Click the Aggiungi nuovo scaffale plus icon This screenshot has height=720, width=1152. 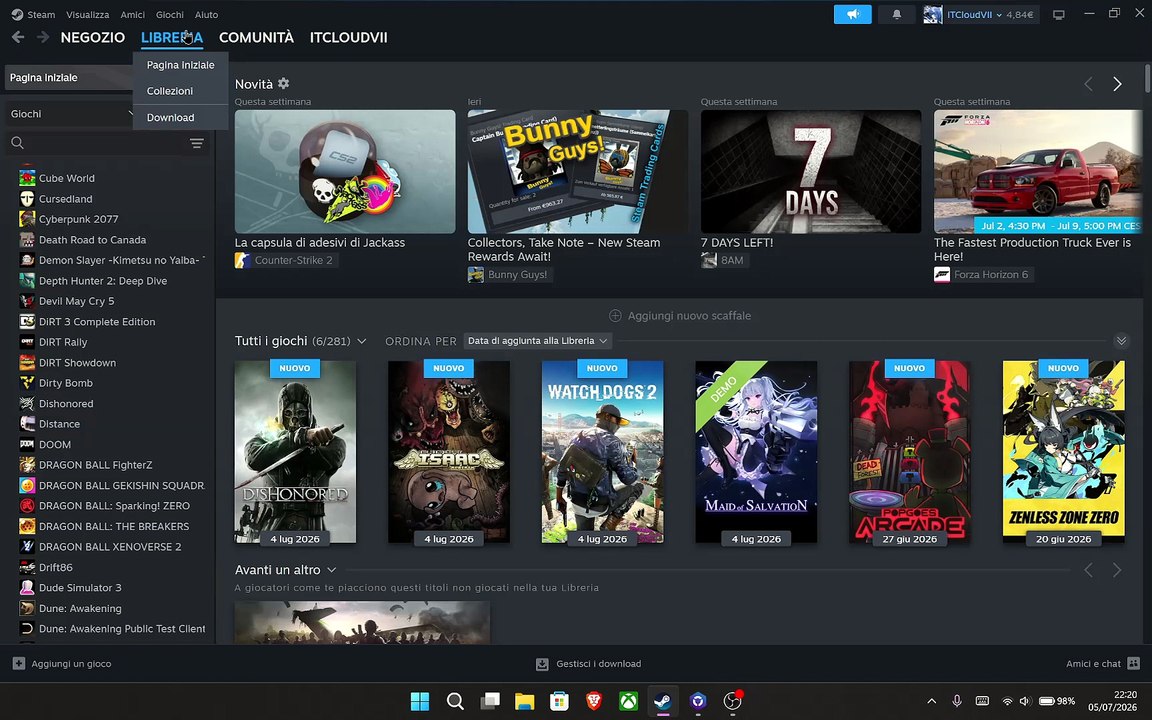pos(616,315)
